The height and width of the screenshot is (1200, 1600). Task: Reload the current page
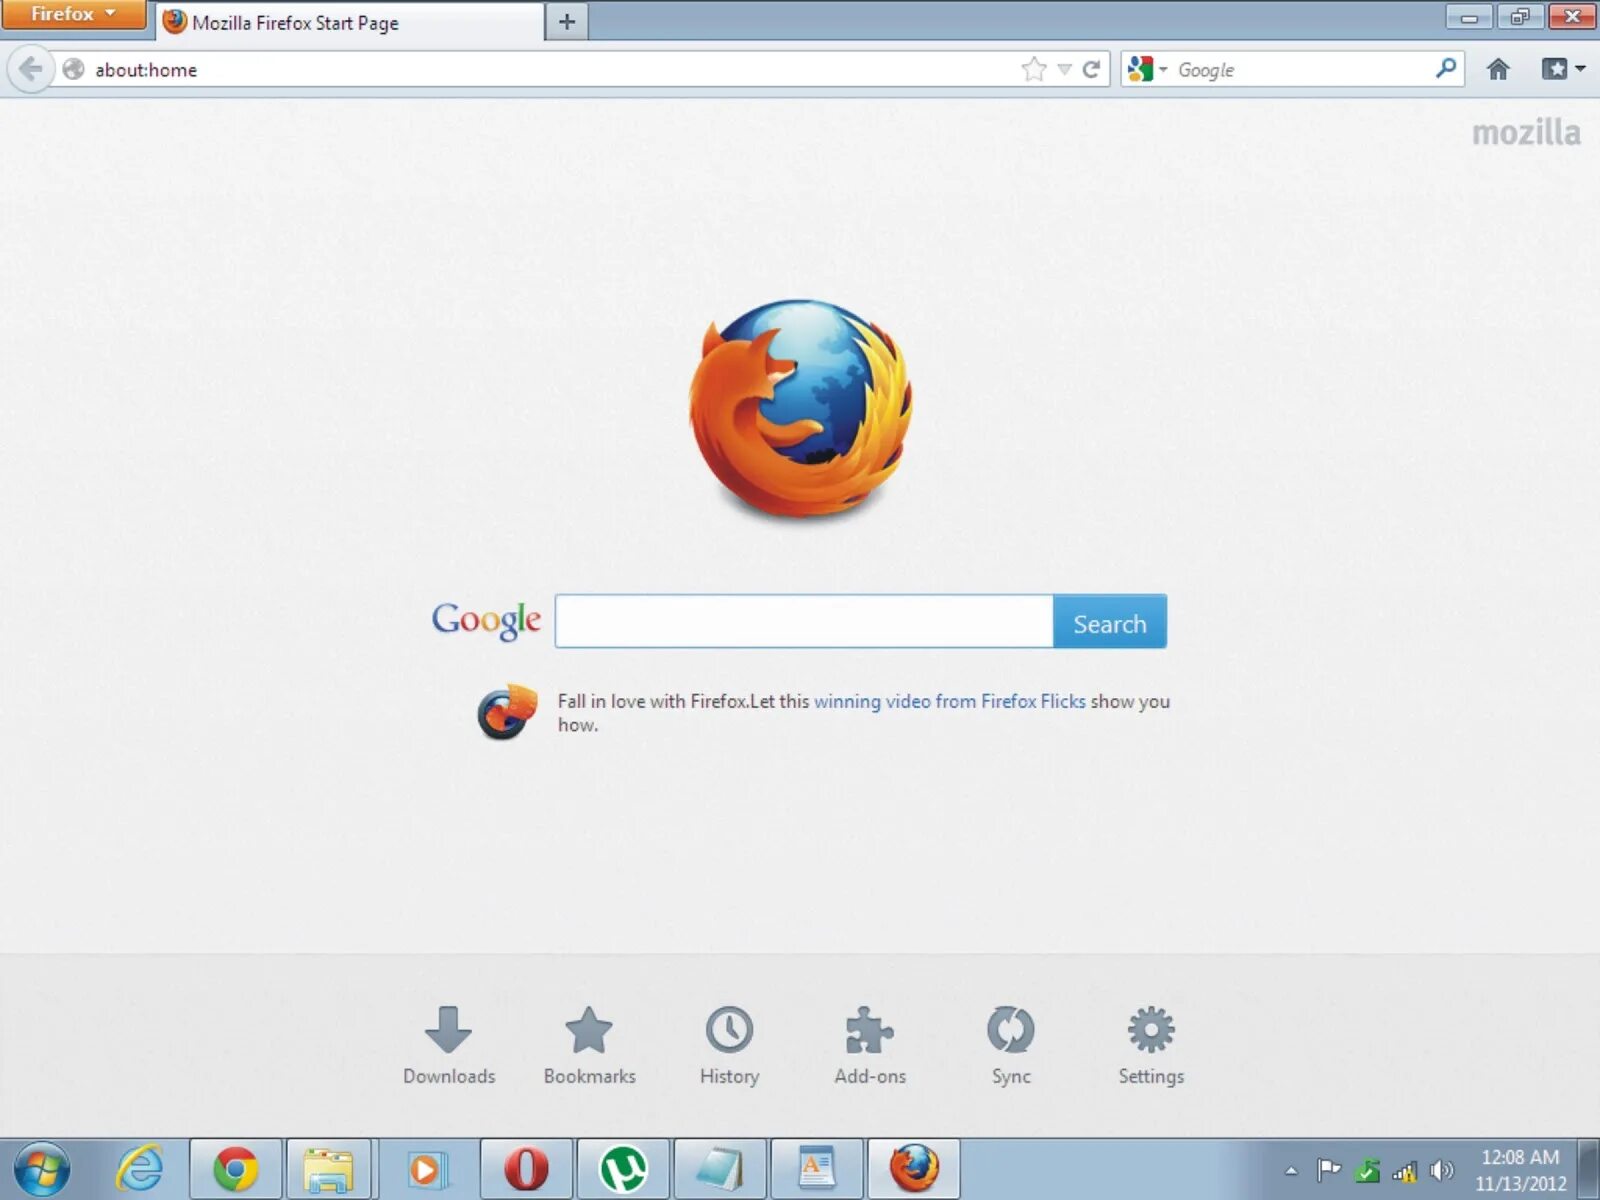pyautogui.click(x=1091, y=69)
